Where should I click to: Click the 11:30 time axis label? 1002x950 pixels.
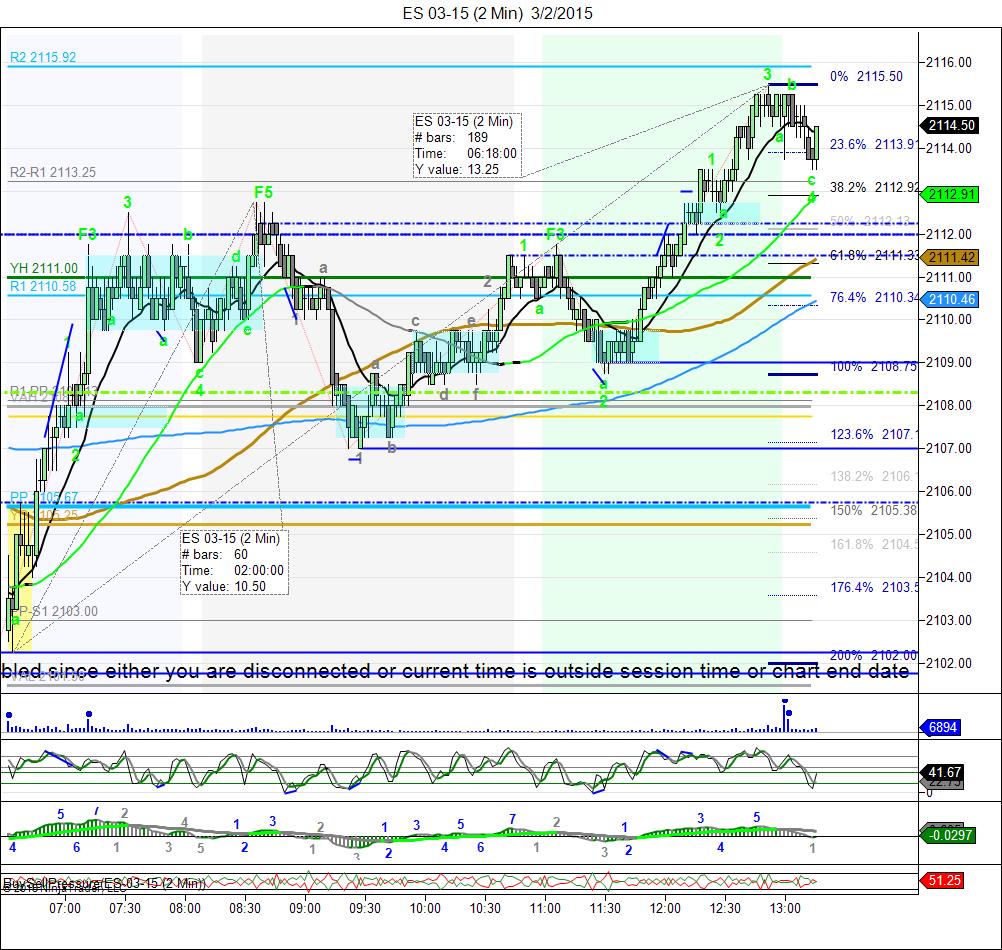[x=605, y=908]
